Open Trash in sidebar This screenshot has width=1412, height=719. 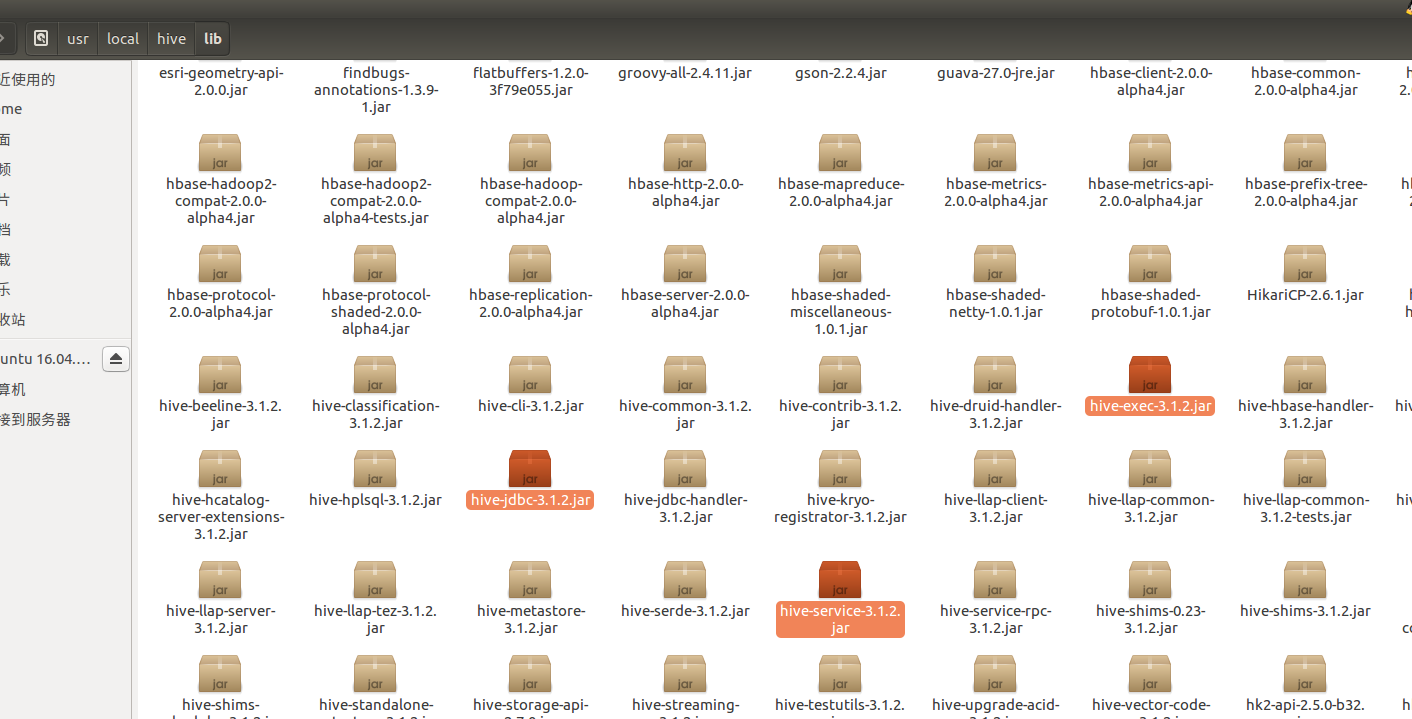point(13,320)
